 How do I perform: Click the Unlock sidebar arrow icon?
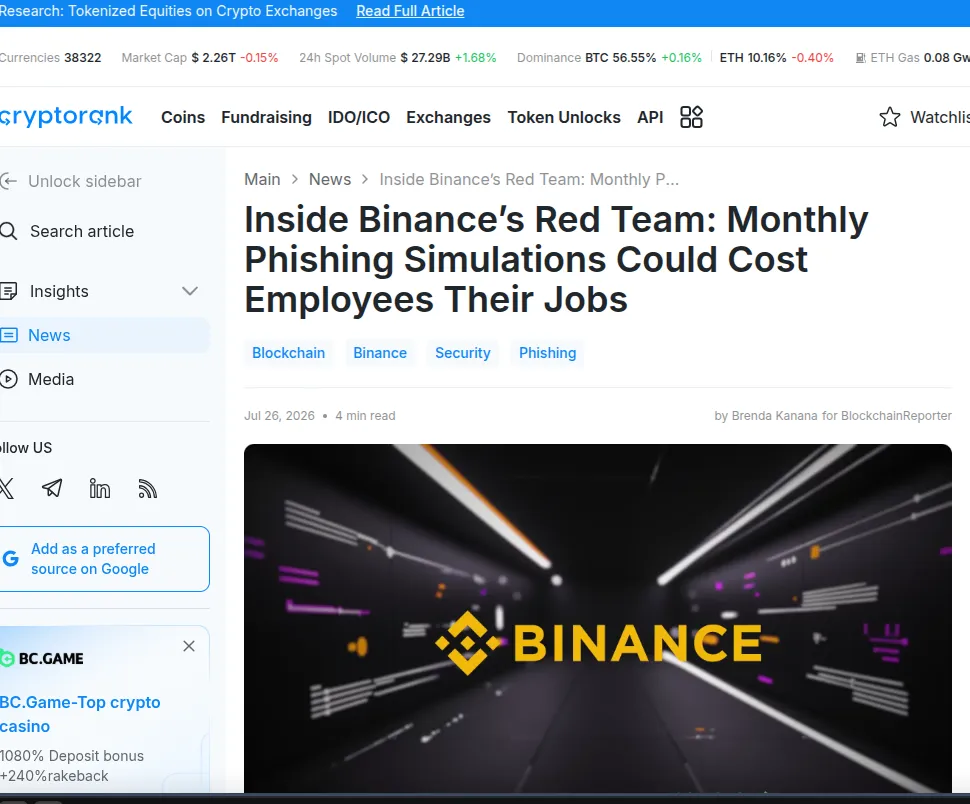(x=8, y=181)
